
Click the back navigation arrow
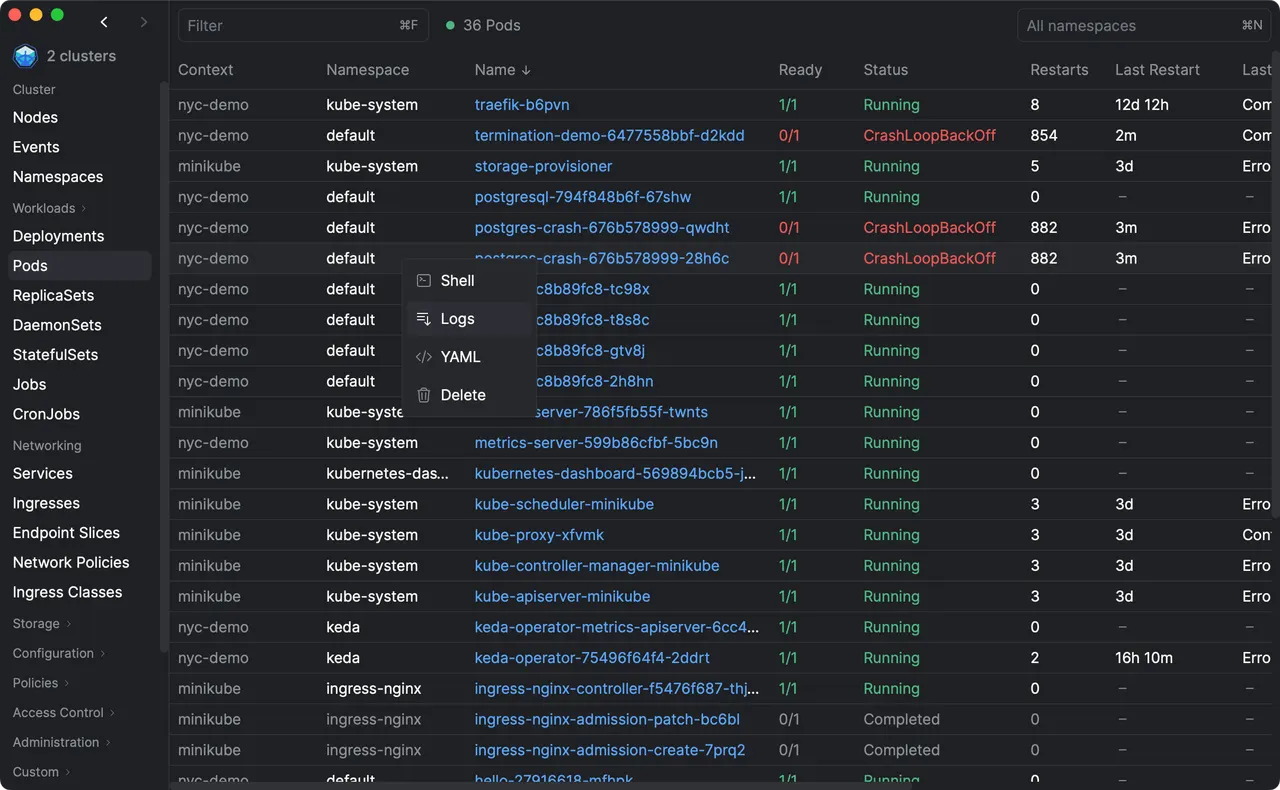tap(104, 22)
